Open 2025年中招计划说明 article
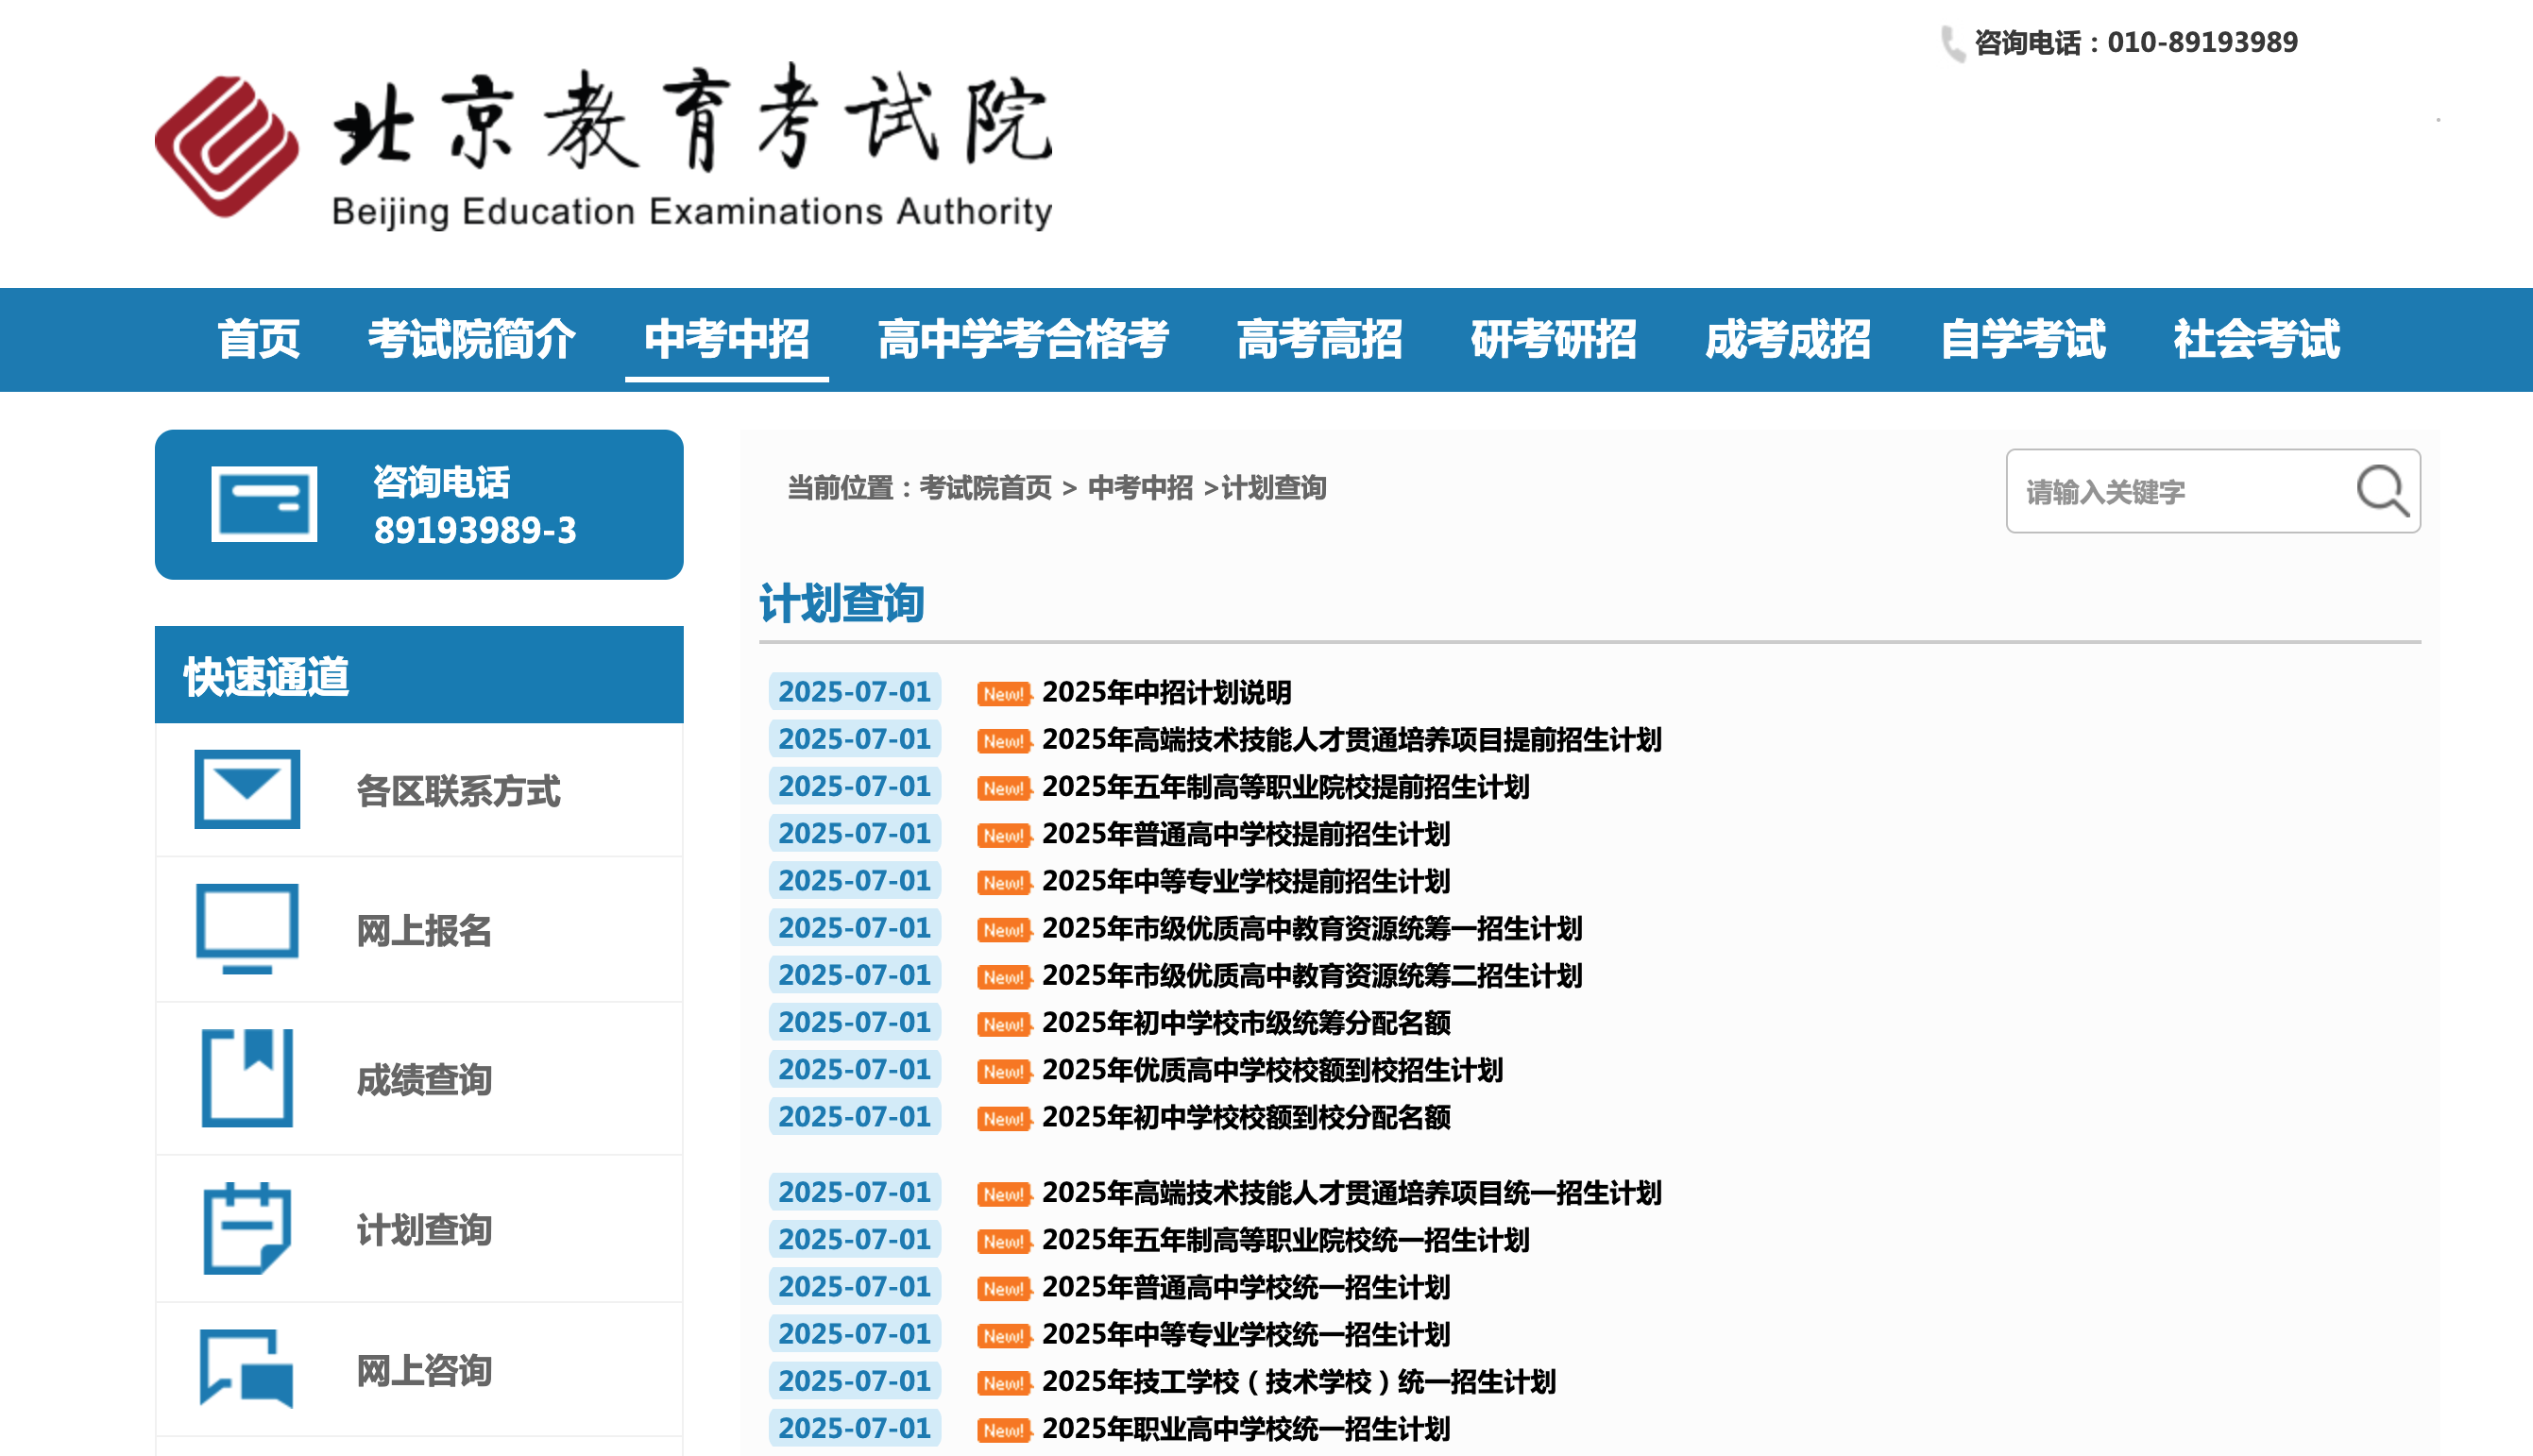This screenshot has width=2533, height=1456. 1166,692
